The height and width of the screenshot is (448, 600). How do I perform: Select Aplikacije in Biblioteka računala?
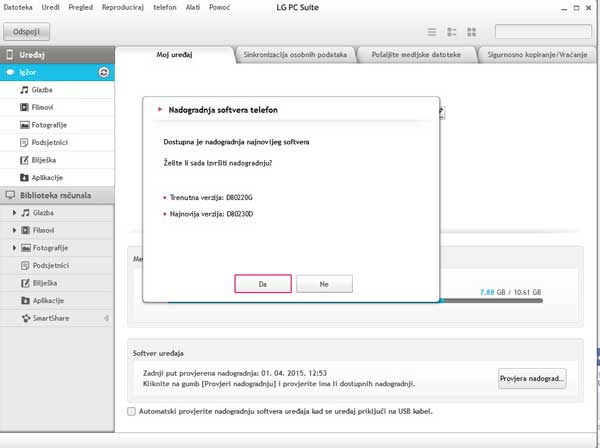tap(57, 301)
